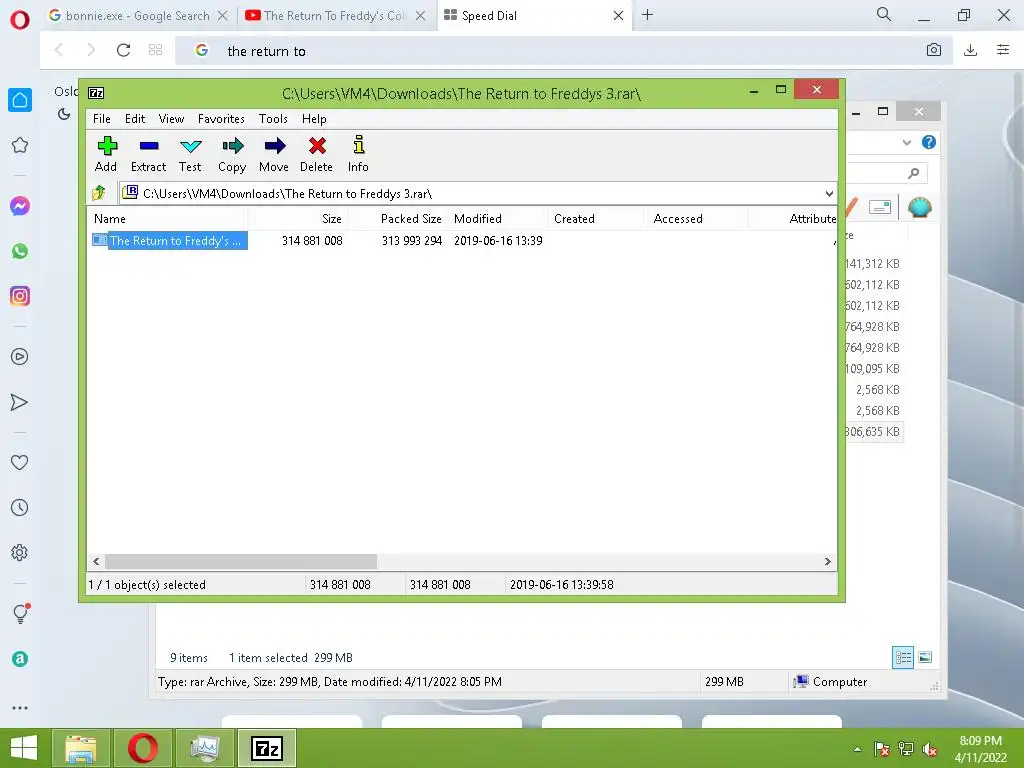Open Opera downloads panel
Viewport: 1024px width, 768px height.
[x=970, y=50]
